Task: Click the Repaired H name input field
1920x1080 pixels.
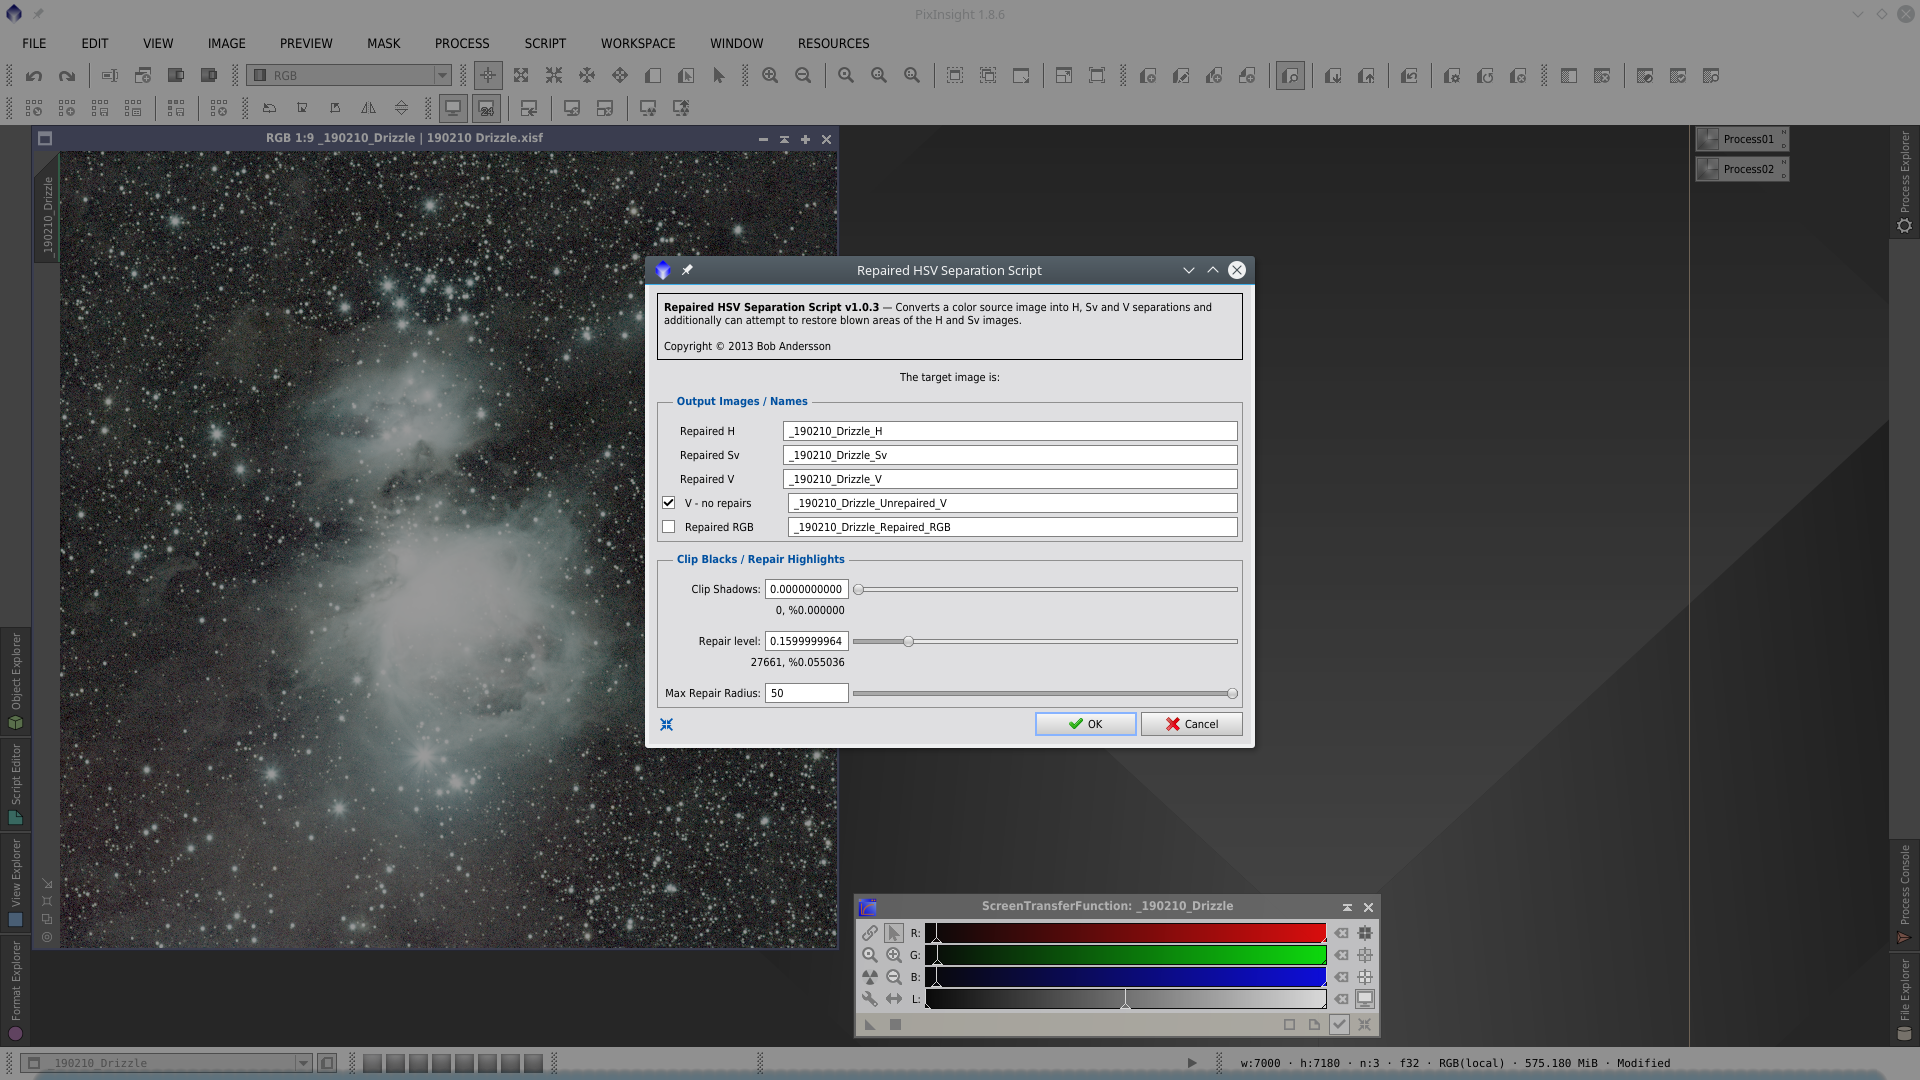Action: point(1010,431)
